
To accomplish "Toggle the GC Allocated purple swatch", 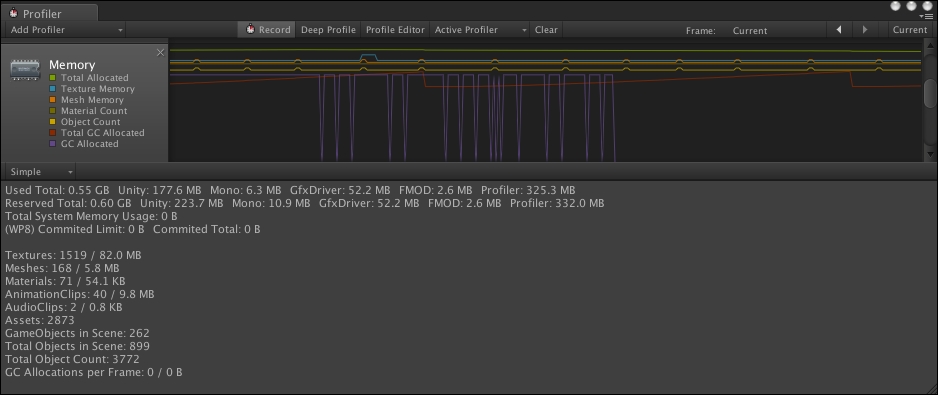I will [x=53, y=144].
